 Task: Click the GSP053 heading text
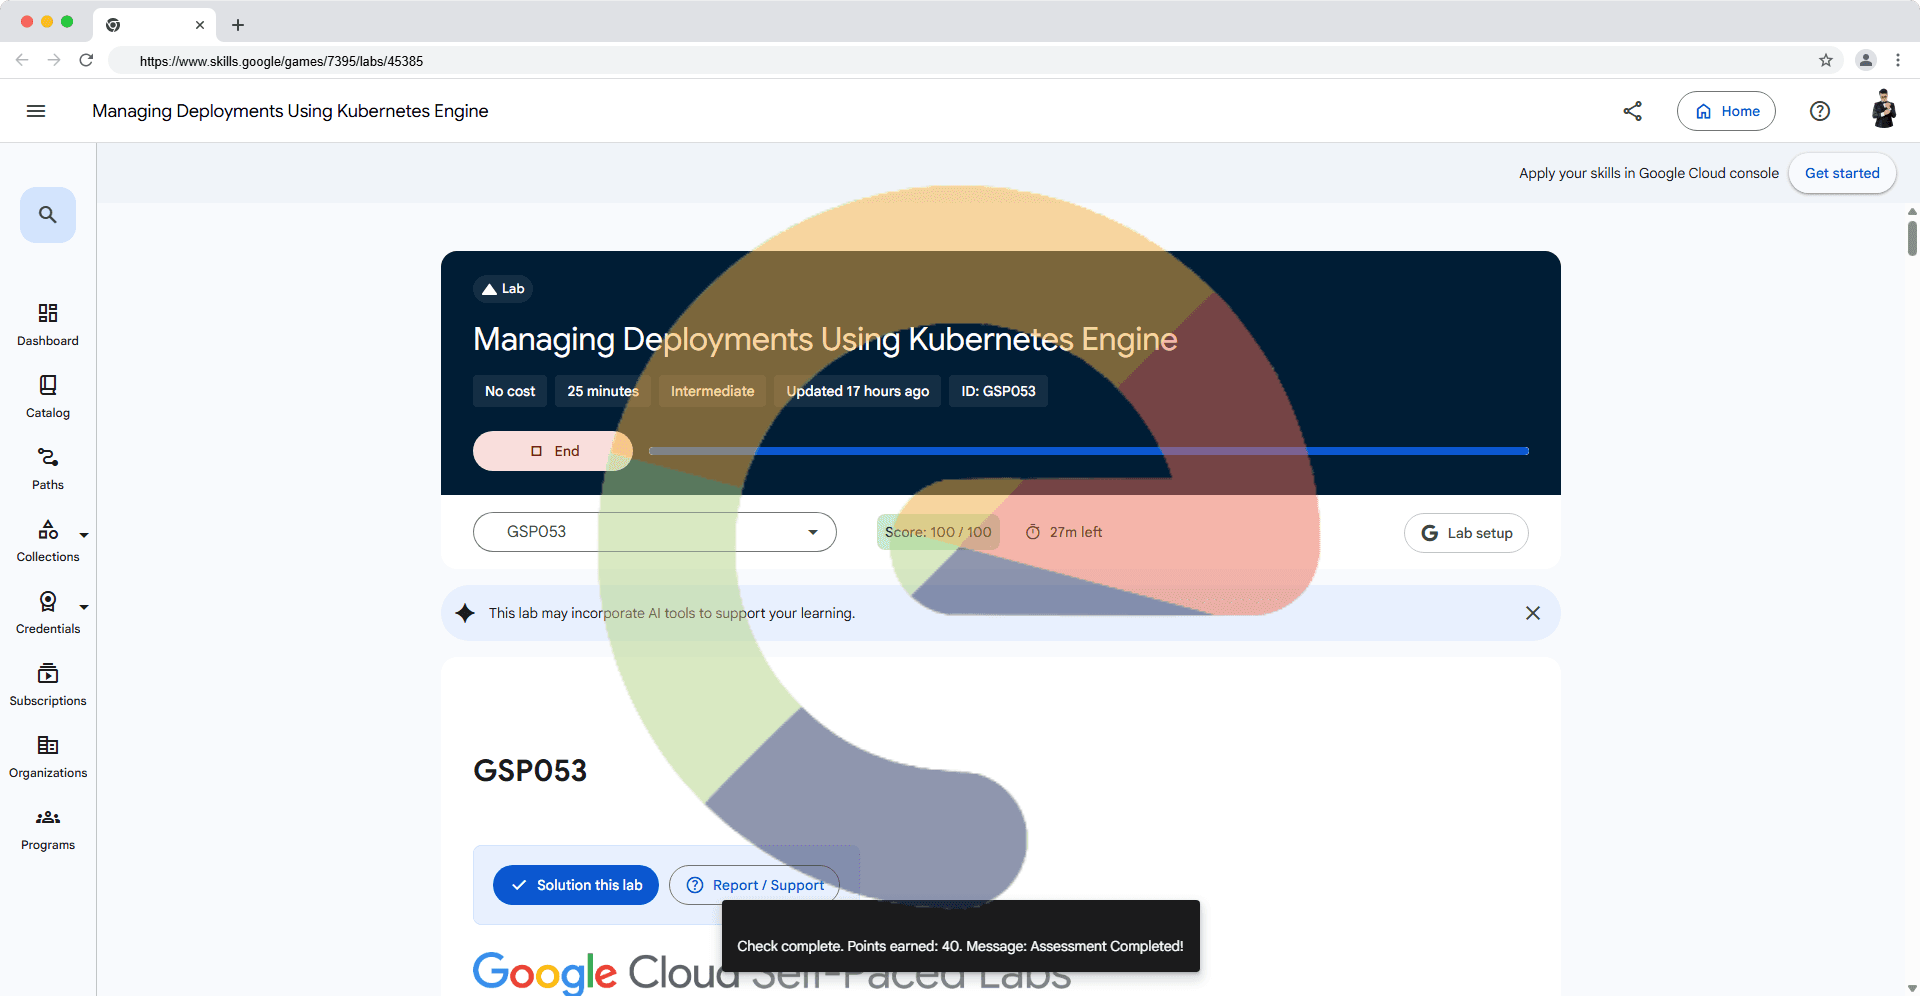[x=530, y=771]
